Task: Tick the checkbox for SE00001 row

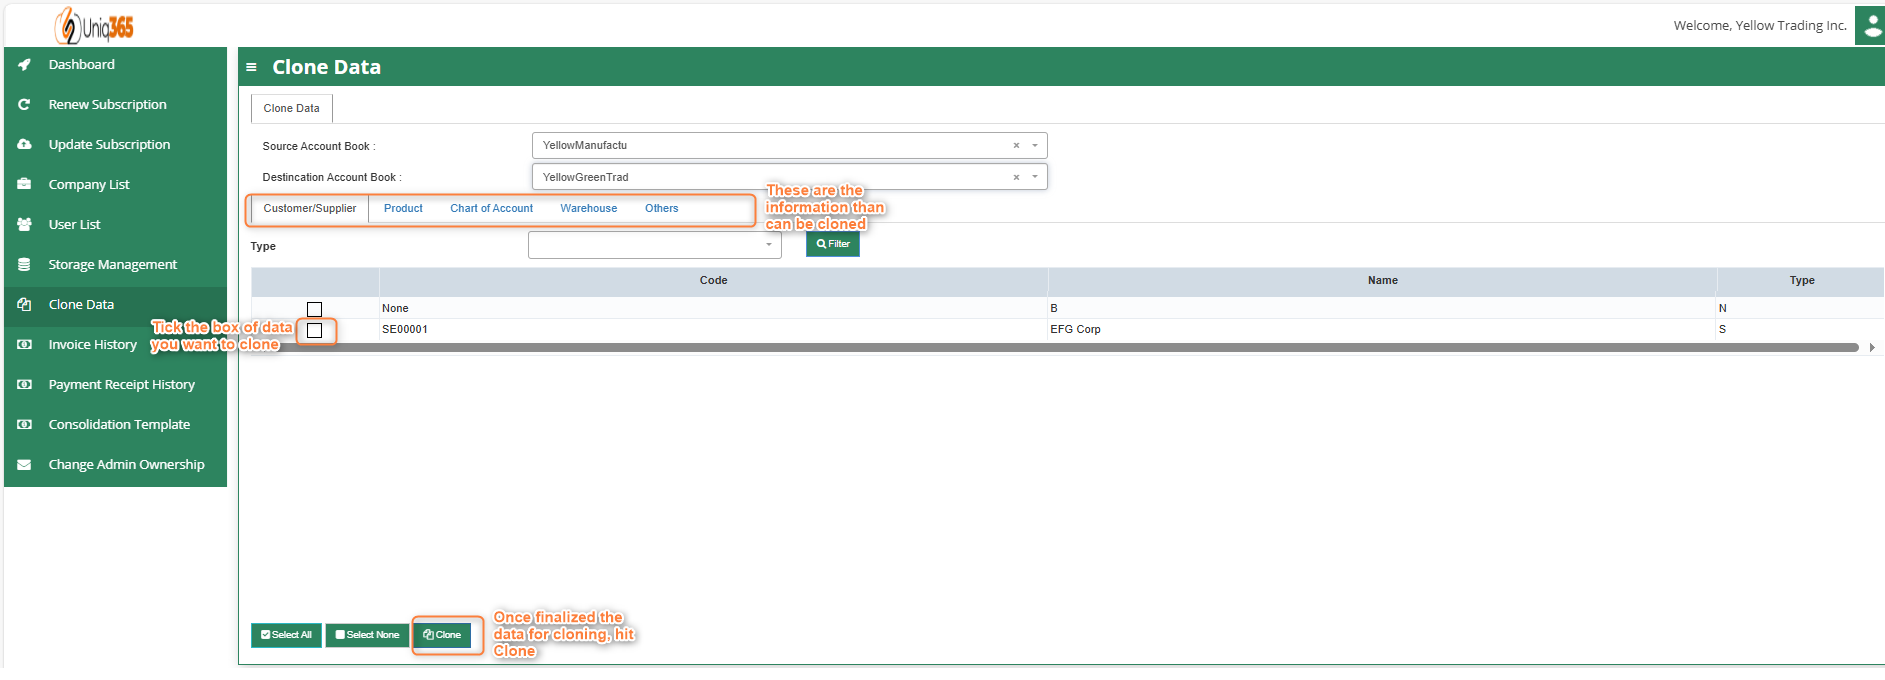Action: click(x=315, y=331)
